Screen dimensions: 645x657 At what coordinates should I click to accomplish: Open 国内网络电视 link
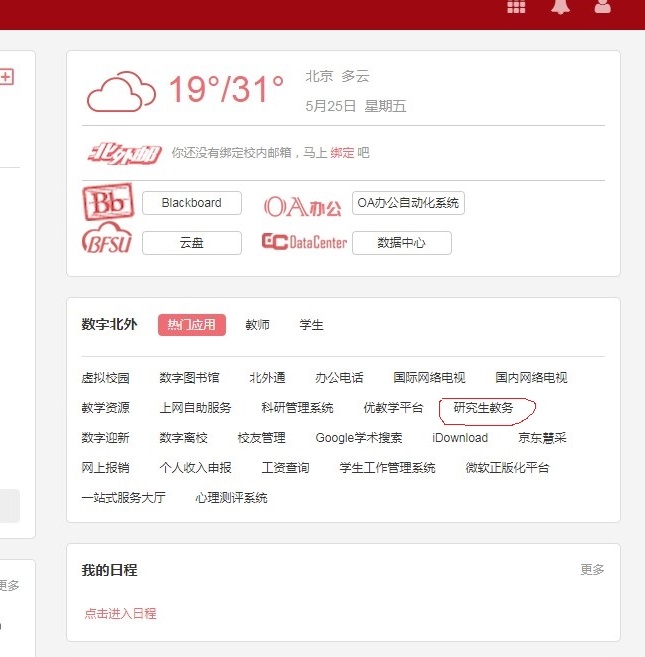coord(531,378)
